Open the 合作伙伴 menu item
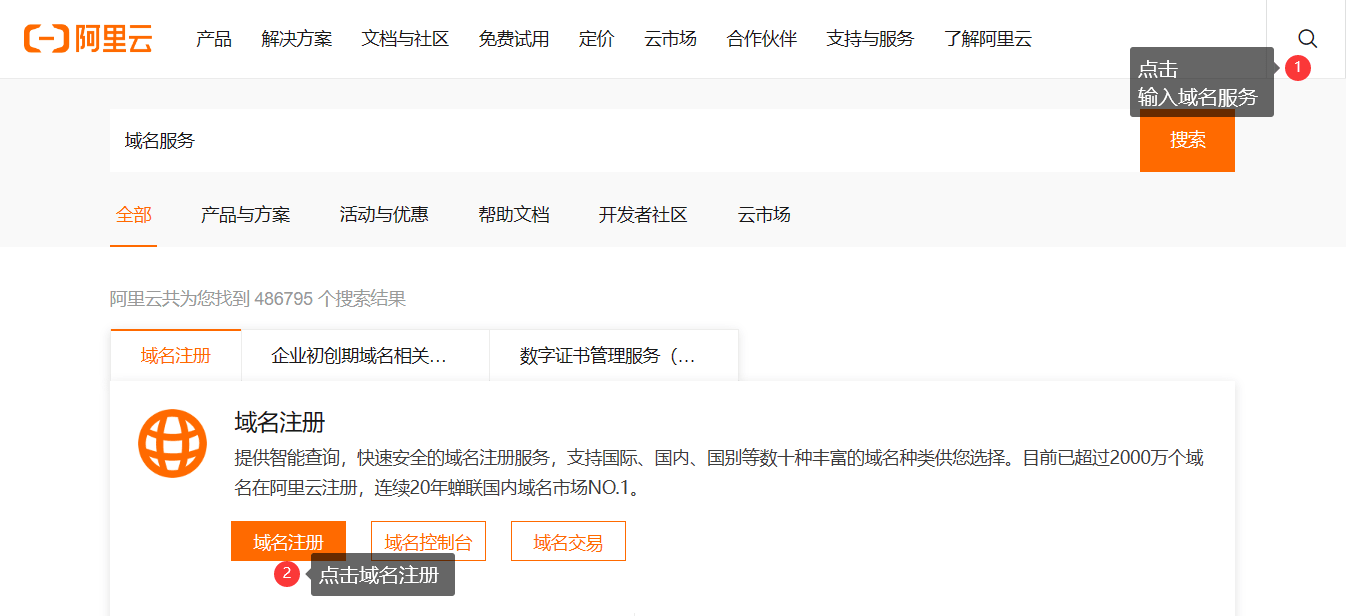This screenshot has height=616, width=1346. [x=761, y=39]
